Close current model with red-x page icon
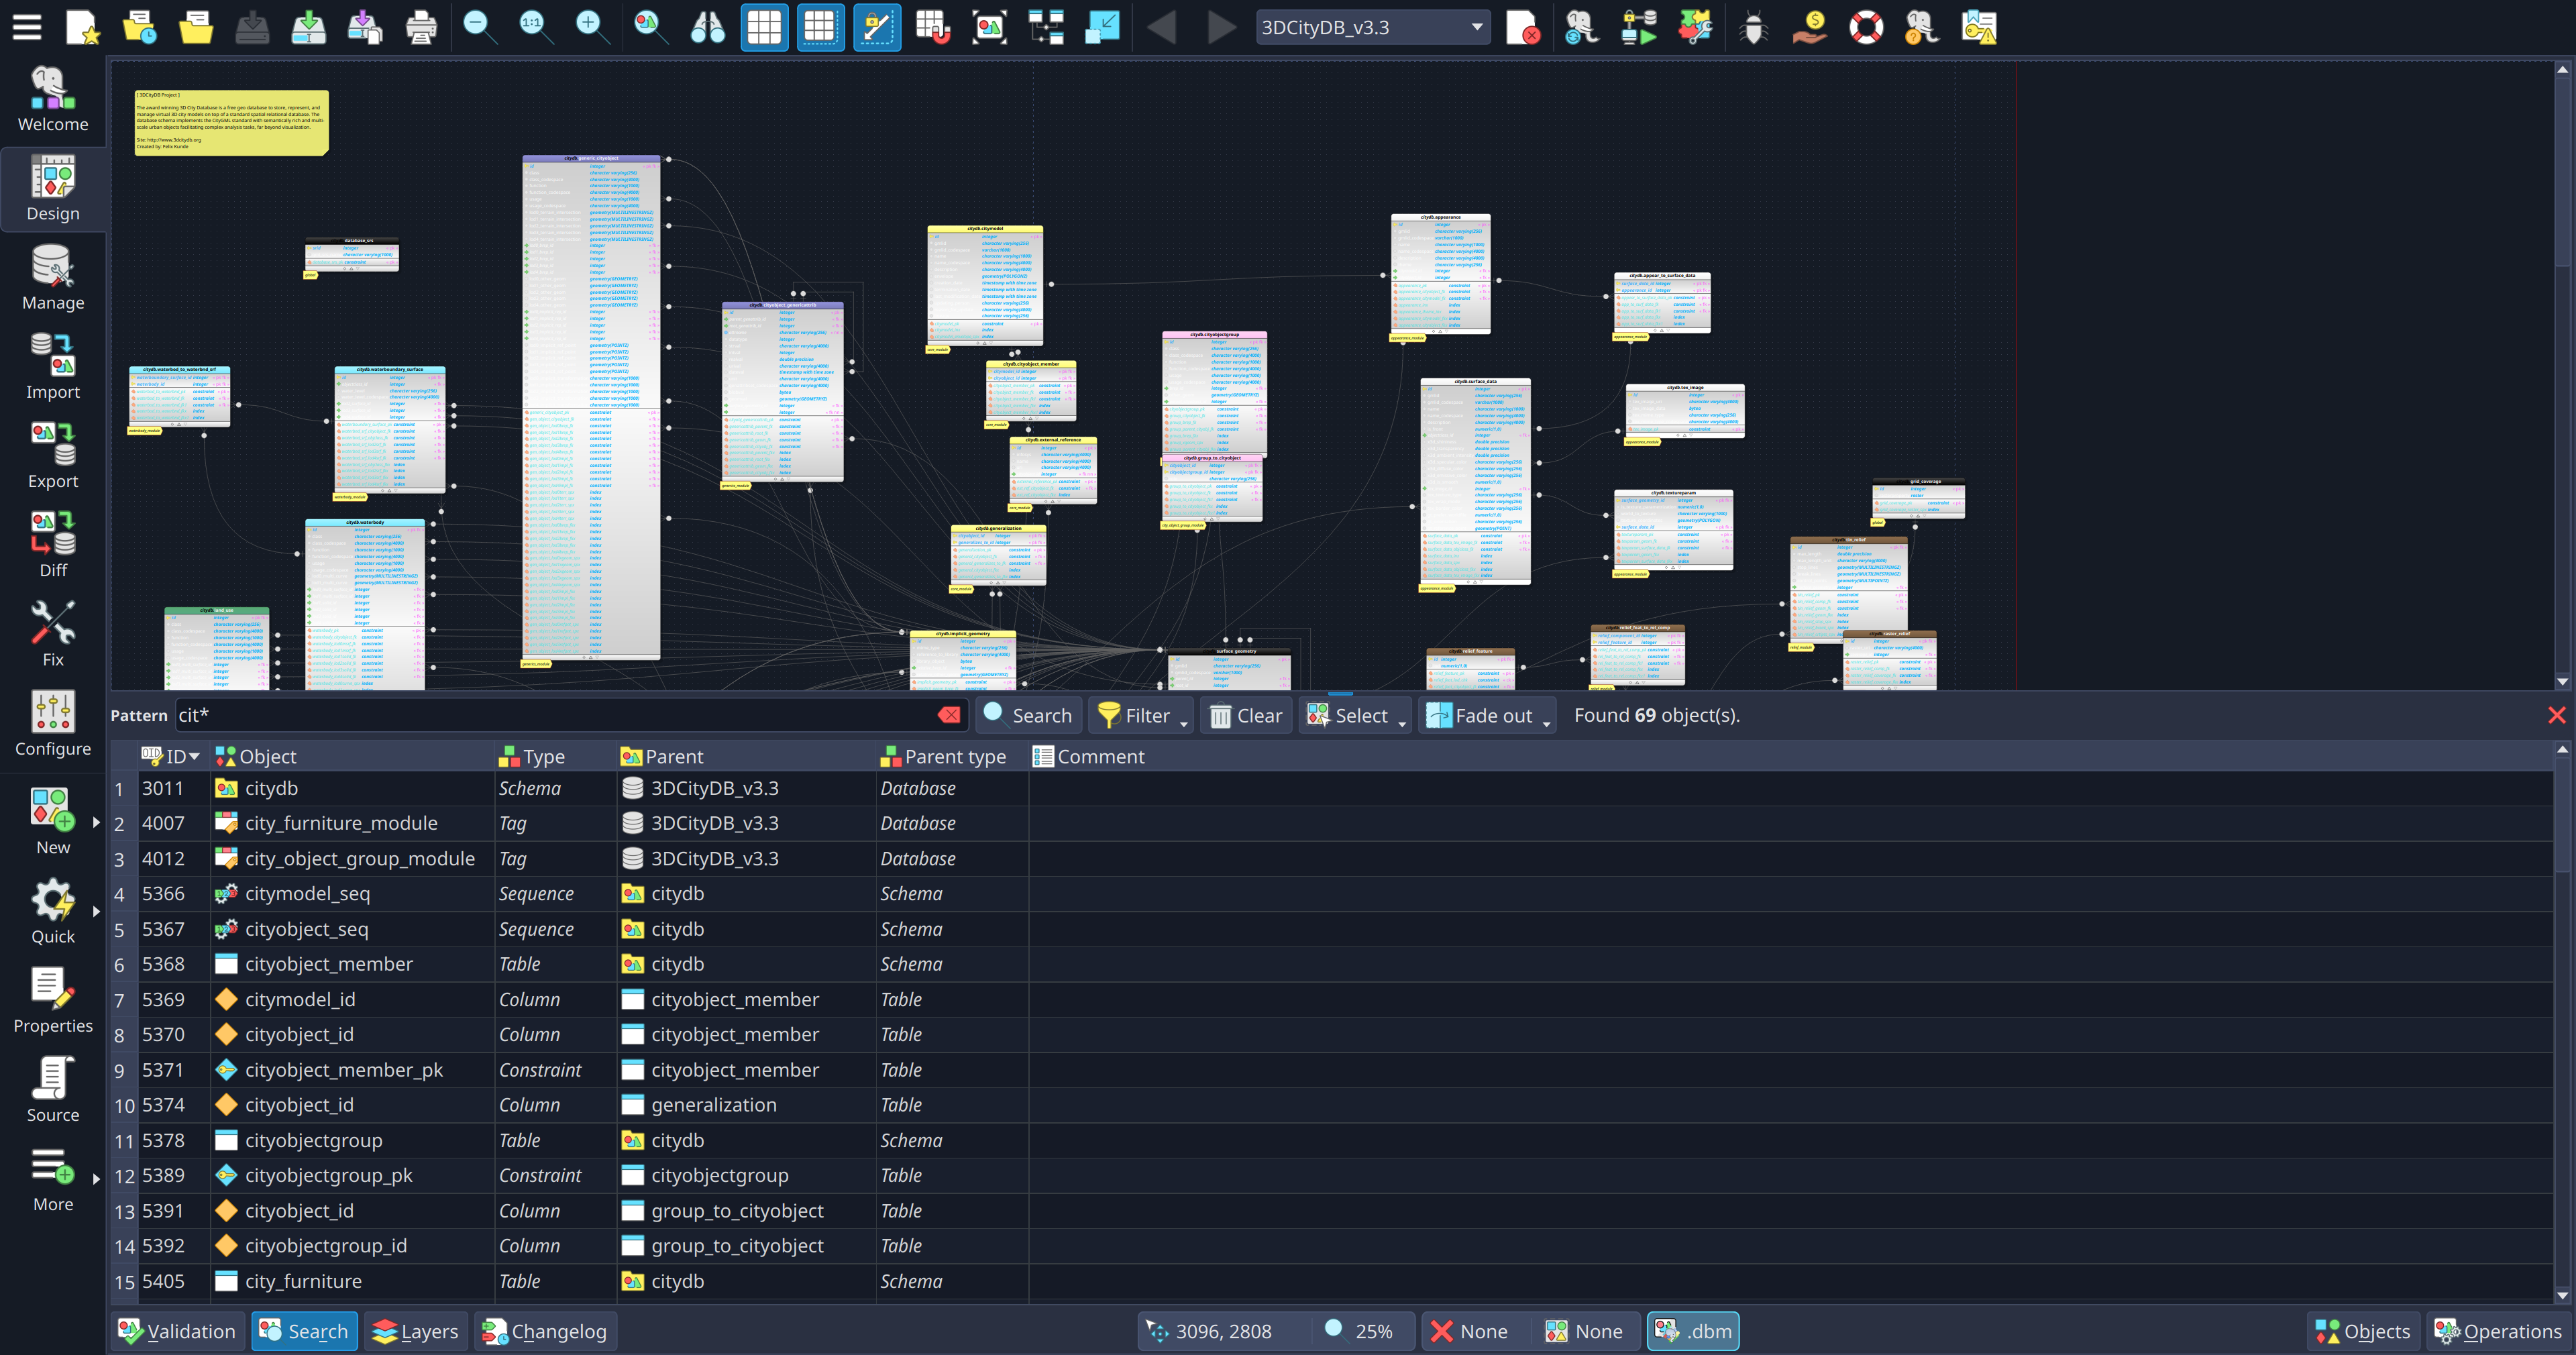The image size is (2576, 1355). click(x=1522, y=27)
